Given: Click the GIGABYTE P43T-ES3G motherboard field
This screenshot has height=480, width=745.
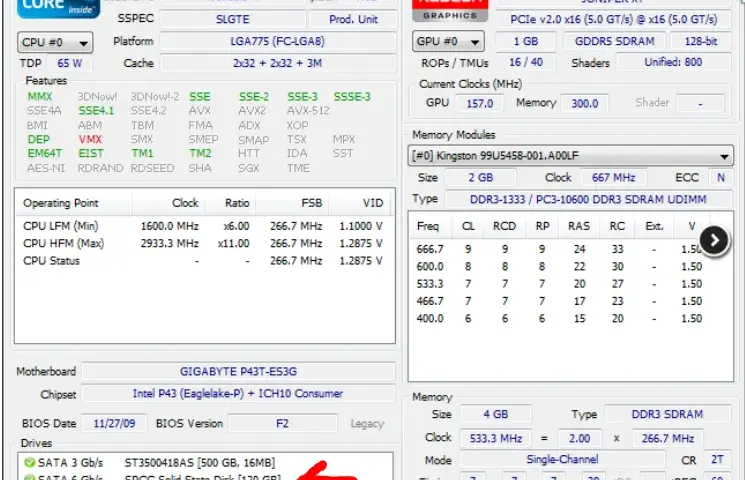Looking at the screenshot, I should pos(239,371).
